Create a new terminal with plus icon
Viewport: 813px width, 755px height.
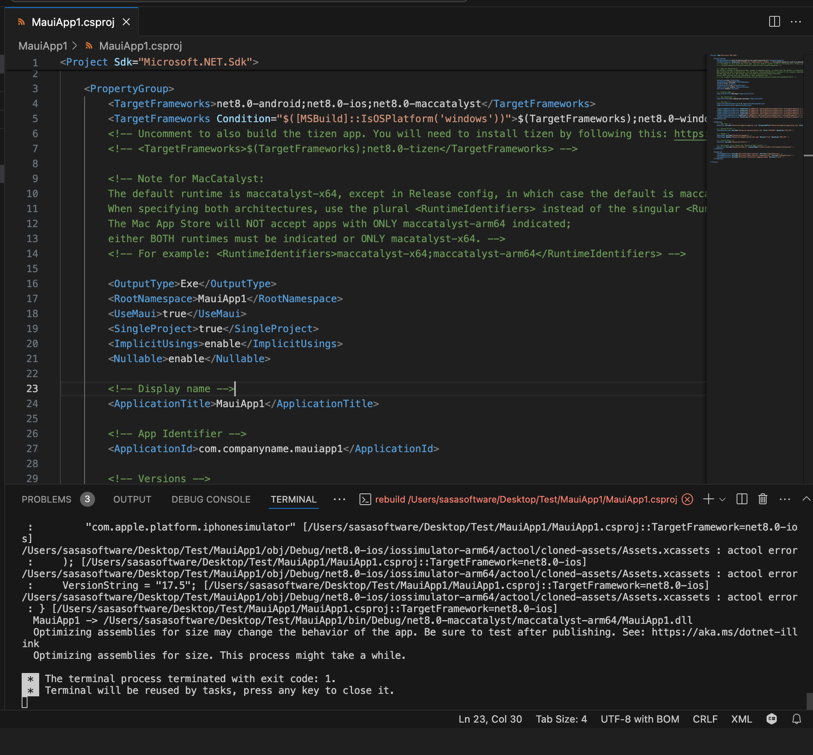[708, 499]
